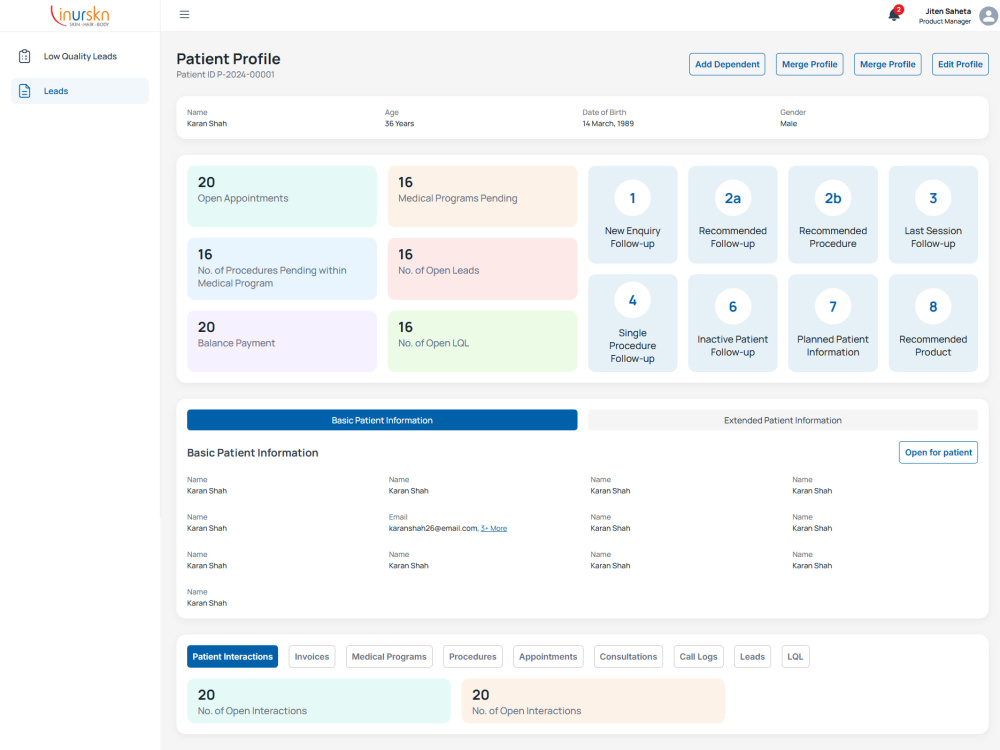
Task: Open the 3+ More emails link
Action: 494,528
